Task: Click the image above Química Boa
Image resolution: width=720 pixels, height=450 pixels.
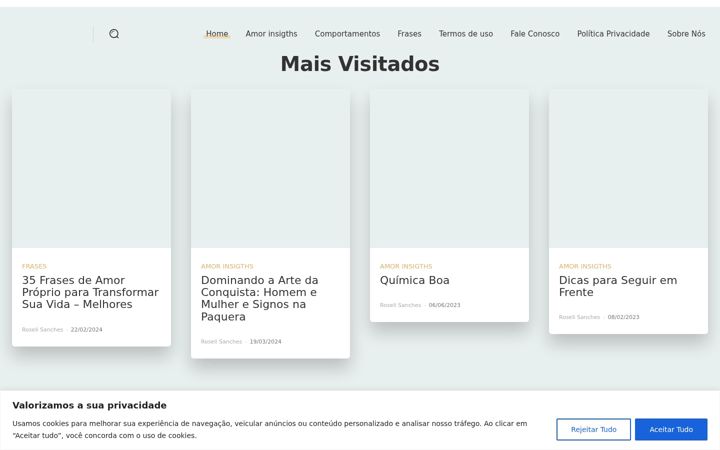Action: (450, 169)
